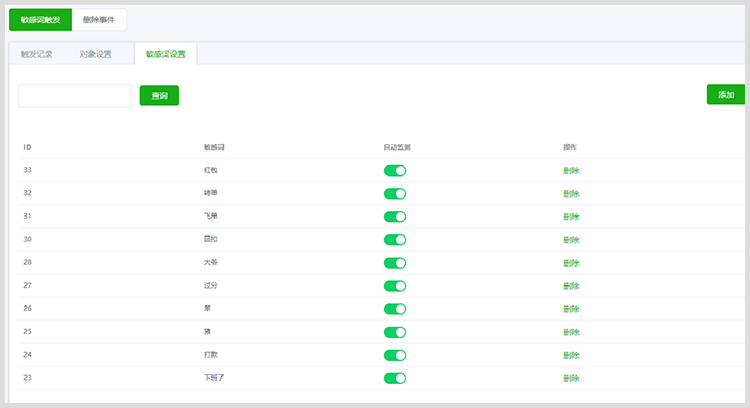Click the green 查询 search button
Image resolution: width=750 pixels, height=408 pixels.
159,95
